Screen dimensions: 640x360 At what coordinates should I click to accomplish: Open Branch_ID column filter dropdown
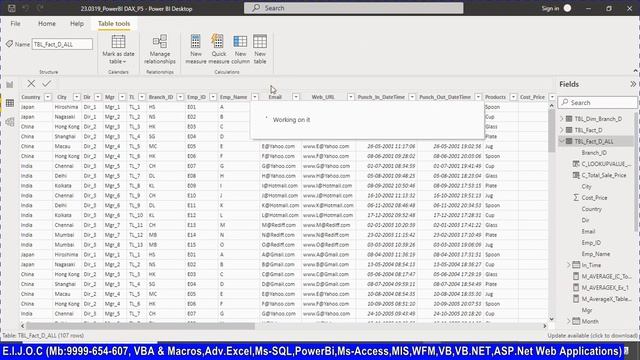[x=180, y=97]
